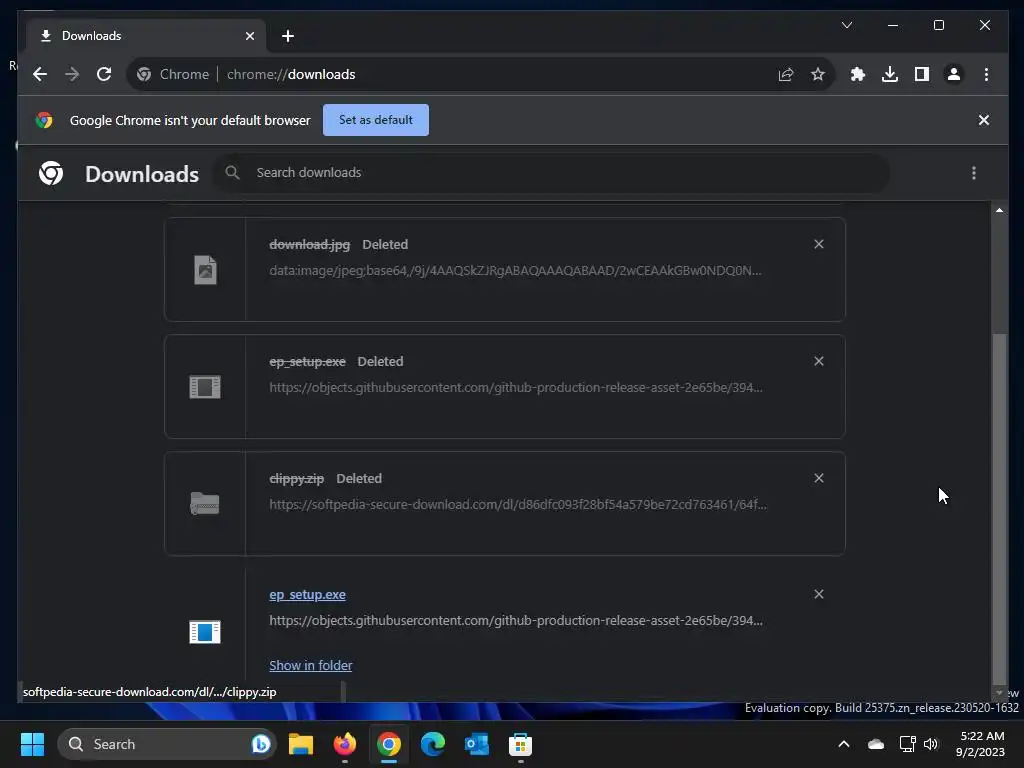The width and height of the screenshot is (1024, 768).
Task: Remove the available ep_setup.exe entry
Action: click(818, 594)
